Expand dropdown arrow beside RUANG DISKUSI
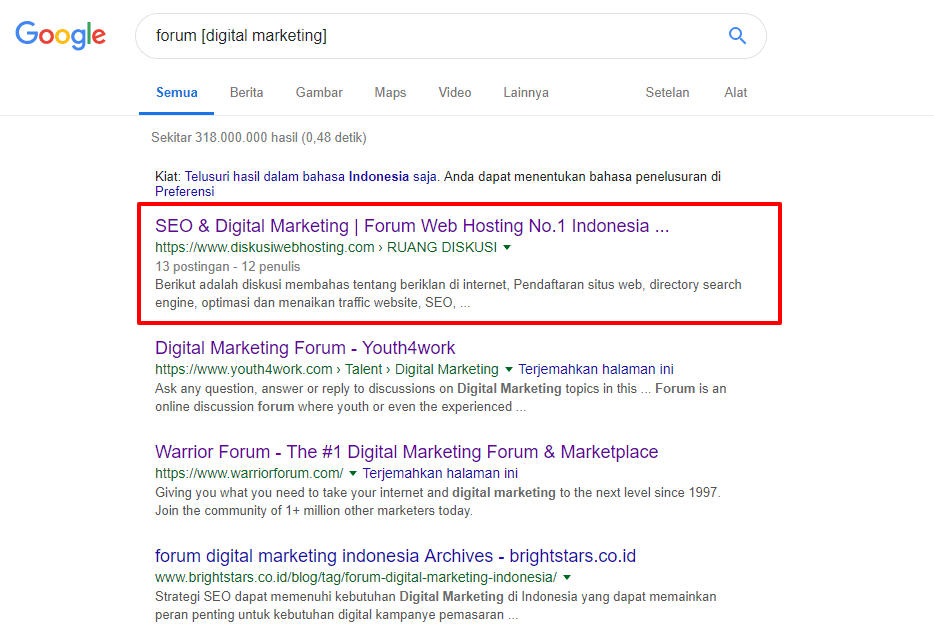Viewport: 934px width, 641px height. [507, 247]
